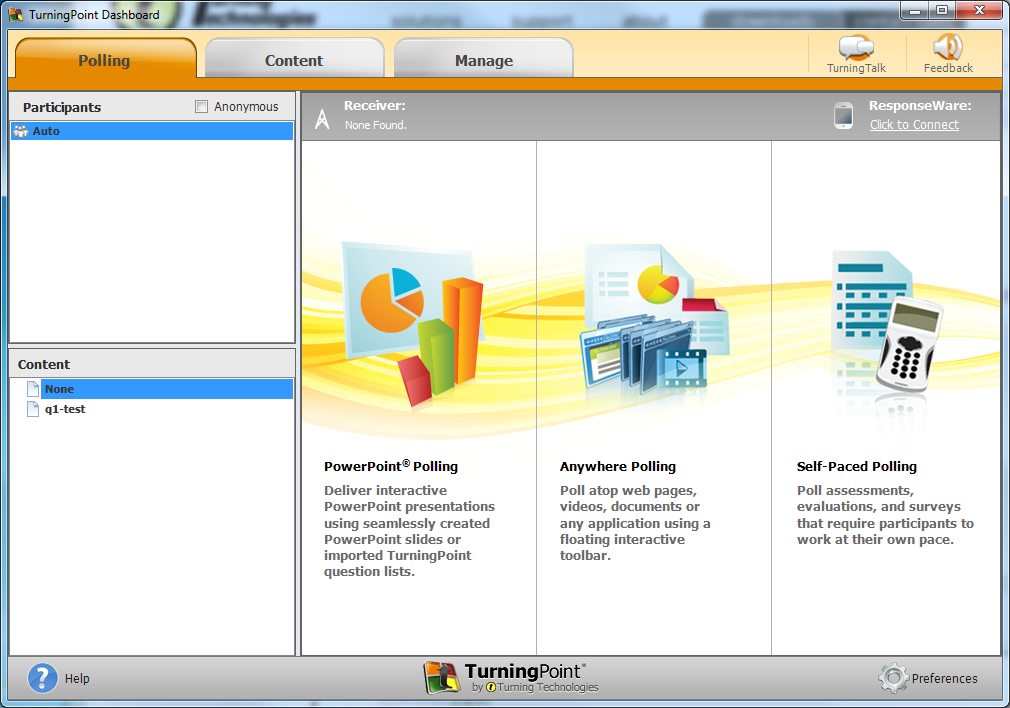Viewport: 1010px width, 708px height.
Task: Select the Polling tab
Action: click(105, 60)
